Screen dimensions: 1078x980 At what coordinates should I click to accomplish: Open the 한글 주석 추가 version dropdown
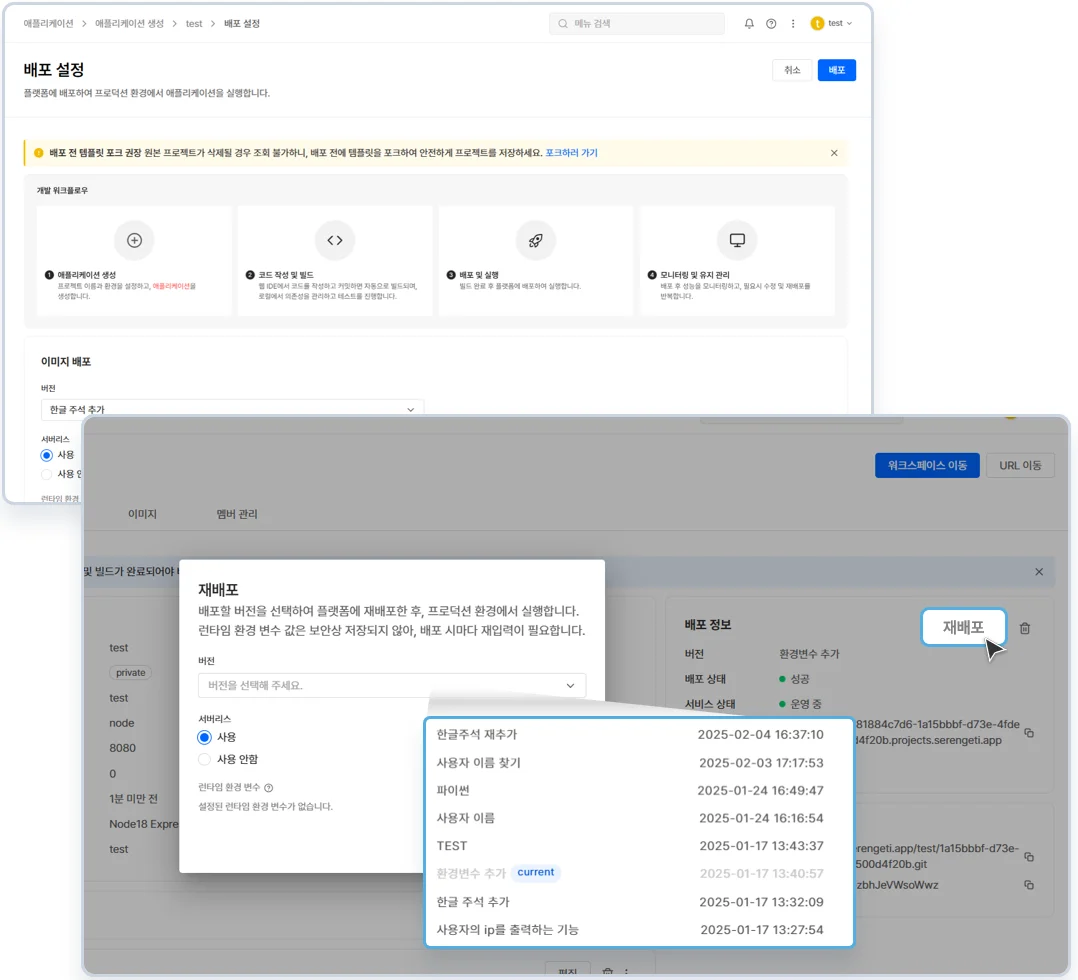coord(232,409)
